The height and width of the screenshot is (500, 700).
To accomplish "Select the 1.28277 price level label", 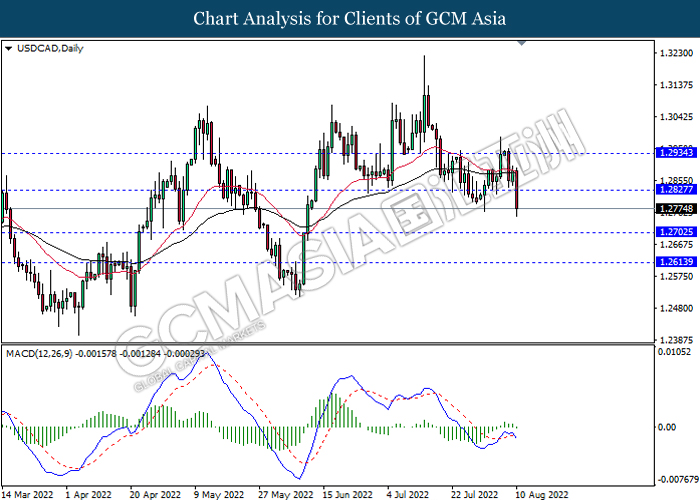I will tap(676, 190).
